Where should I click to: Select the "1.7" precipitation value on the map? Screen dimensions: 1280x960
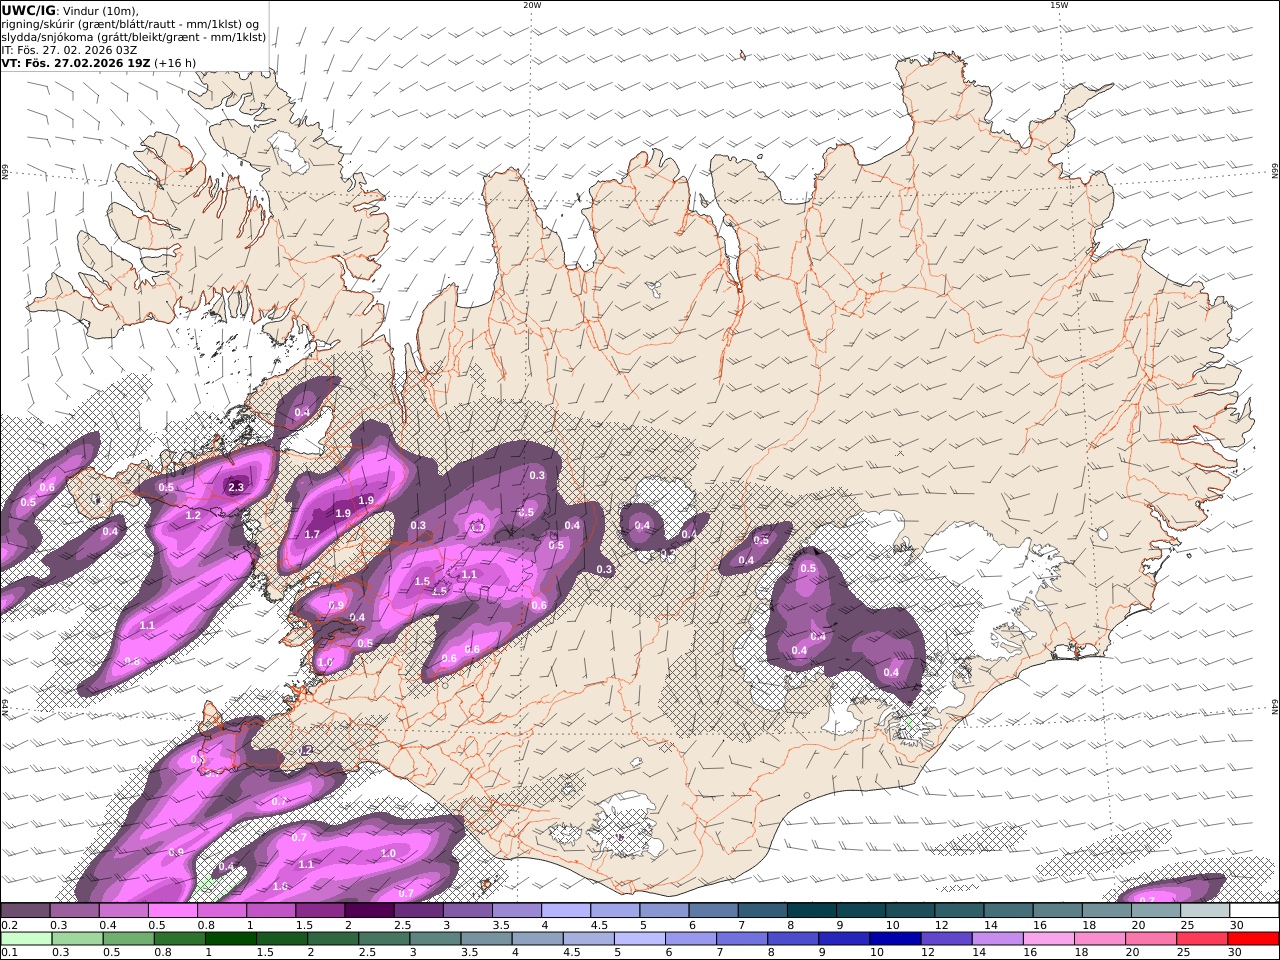pyautogui.click(x=312, y=535)
